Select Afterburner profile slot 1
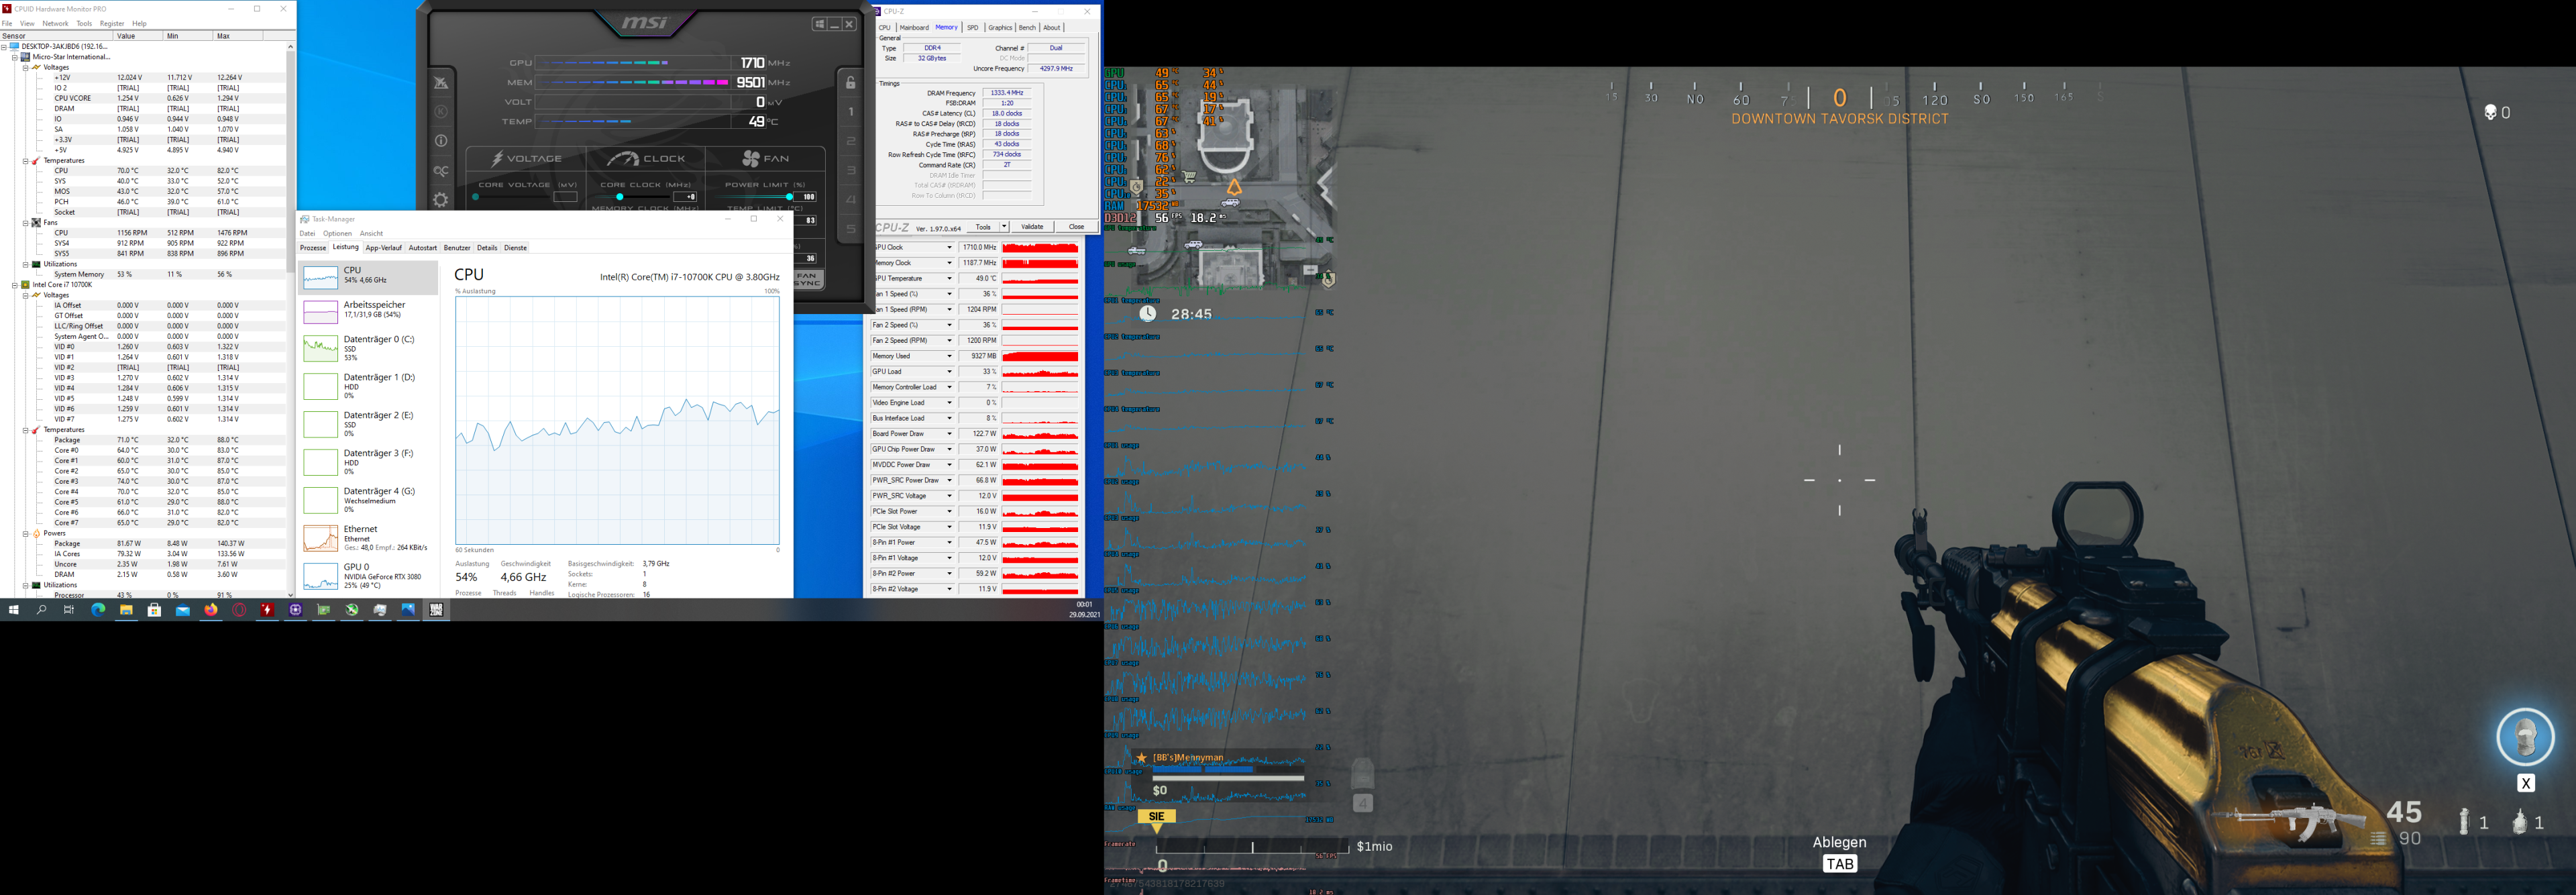This screenshot has height=895, width=2576. pyautogui.click(x=851, y=112)
